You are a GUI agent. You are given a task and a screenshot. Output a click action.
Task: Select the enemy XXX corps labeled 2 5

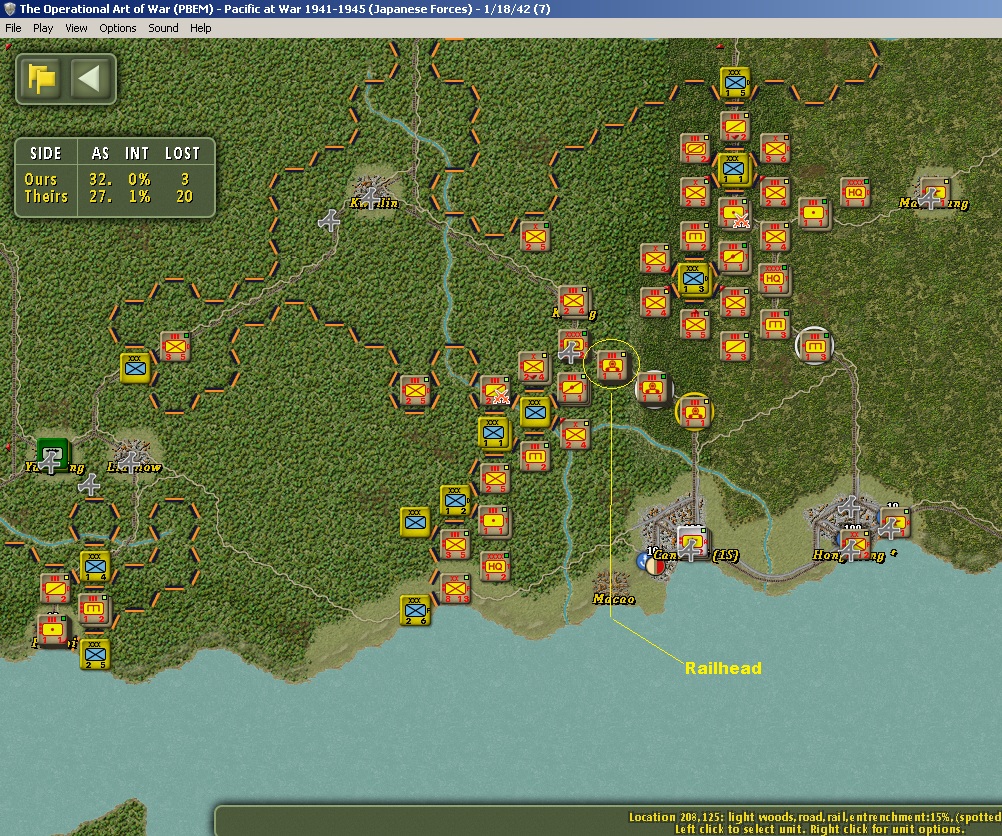tap(95, 654)
